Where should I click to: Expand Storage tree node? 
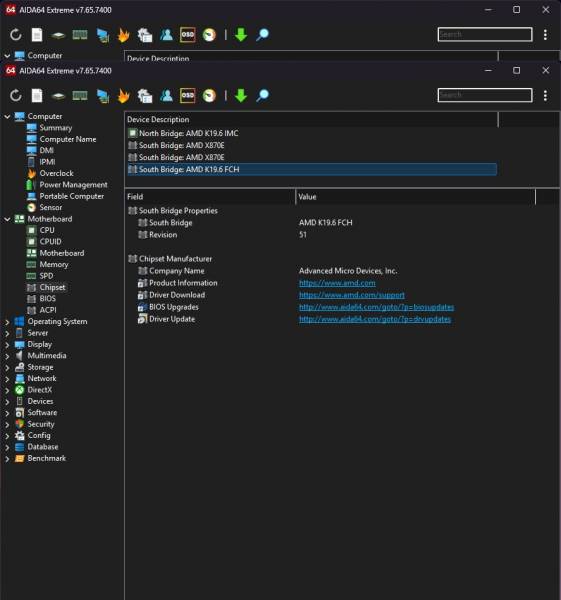(7, 367)
